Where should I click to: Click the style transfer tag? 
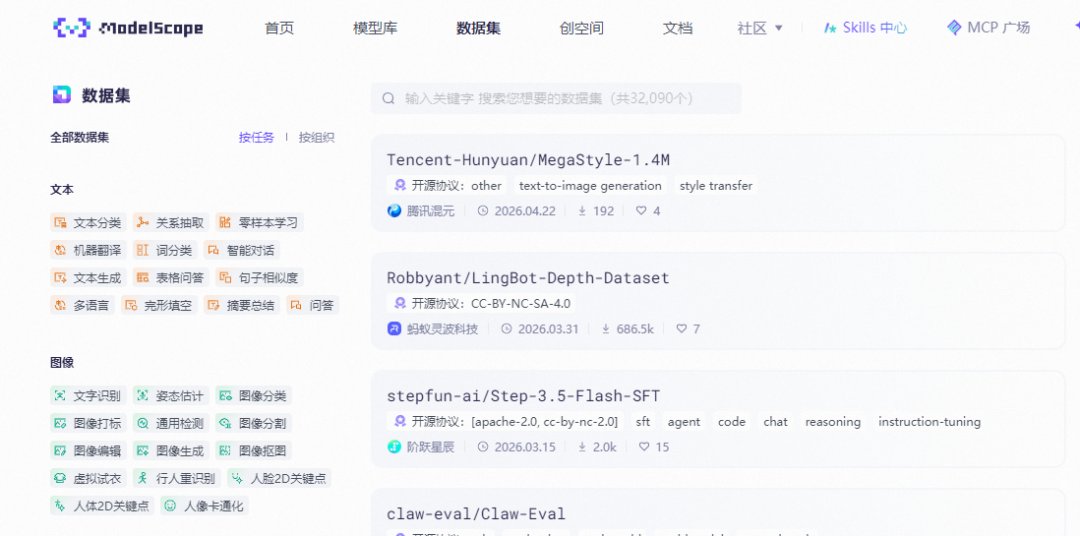click(x=716, y=185)
